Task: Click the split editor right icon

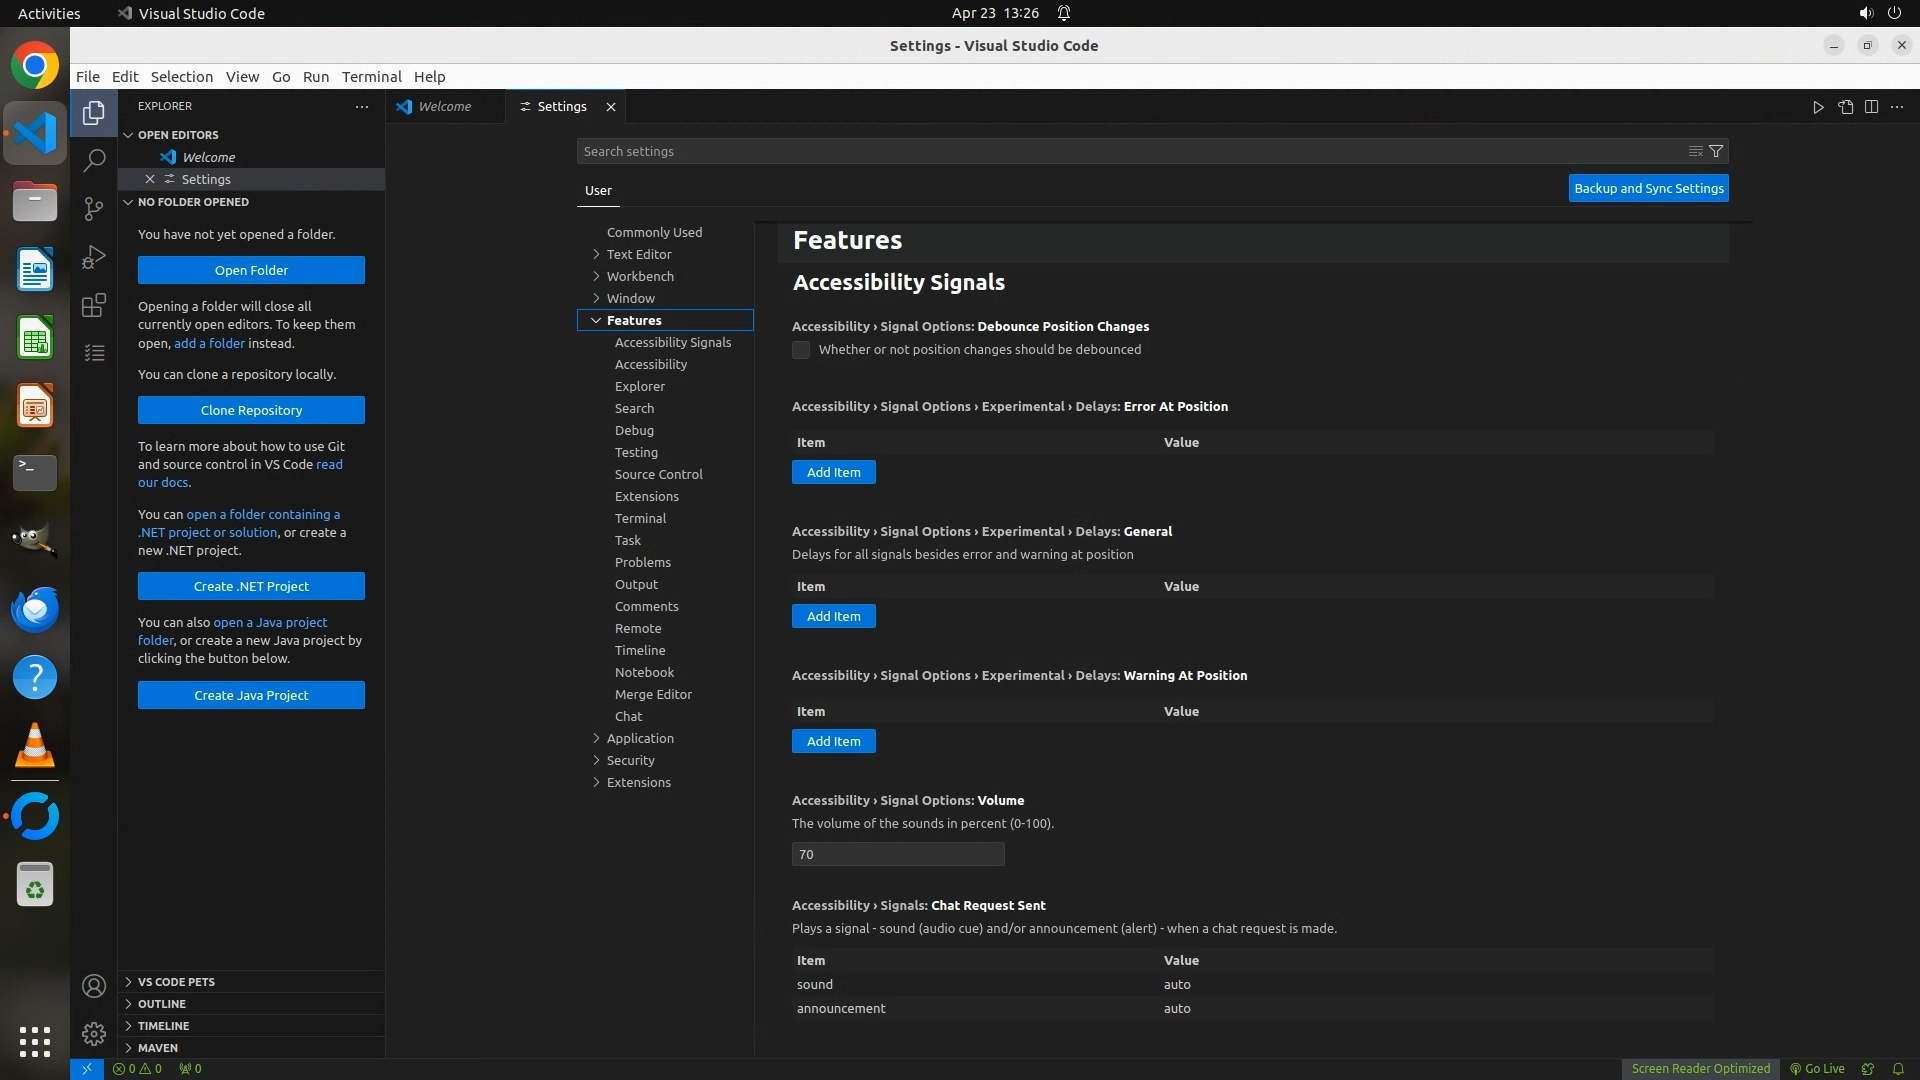Action: coord(1871,107)
